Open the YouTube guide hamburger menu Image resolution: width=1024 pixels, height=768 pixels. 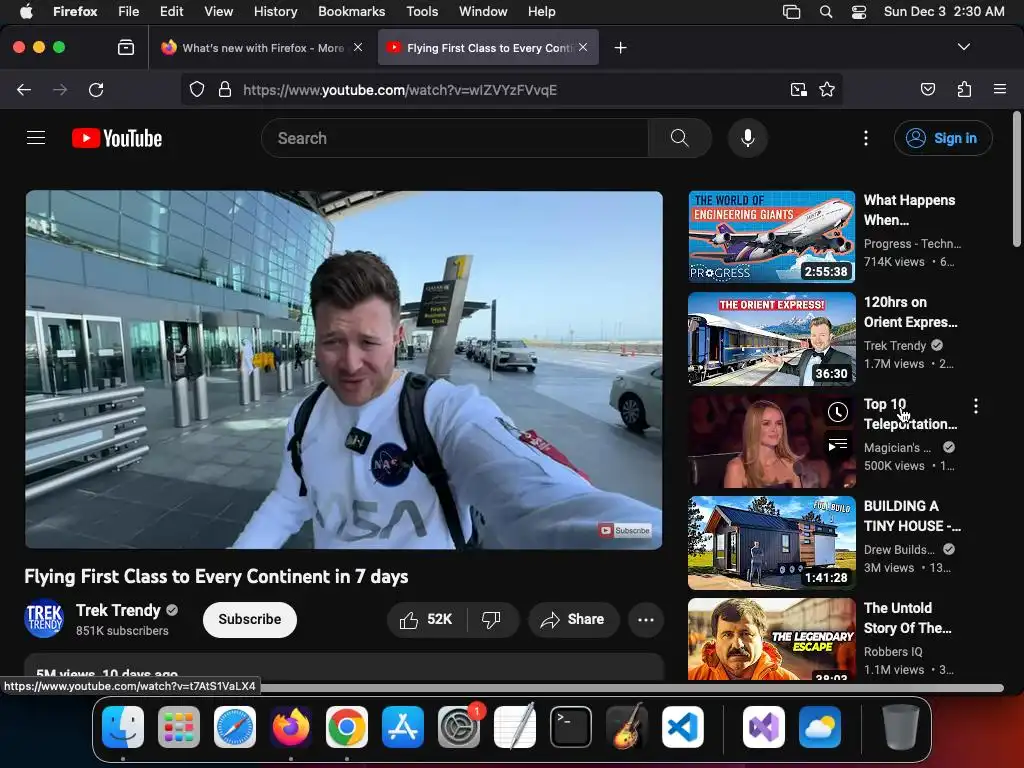(x=36, y=138)
